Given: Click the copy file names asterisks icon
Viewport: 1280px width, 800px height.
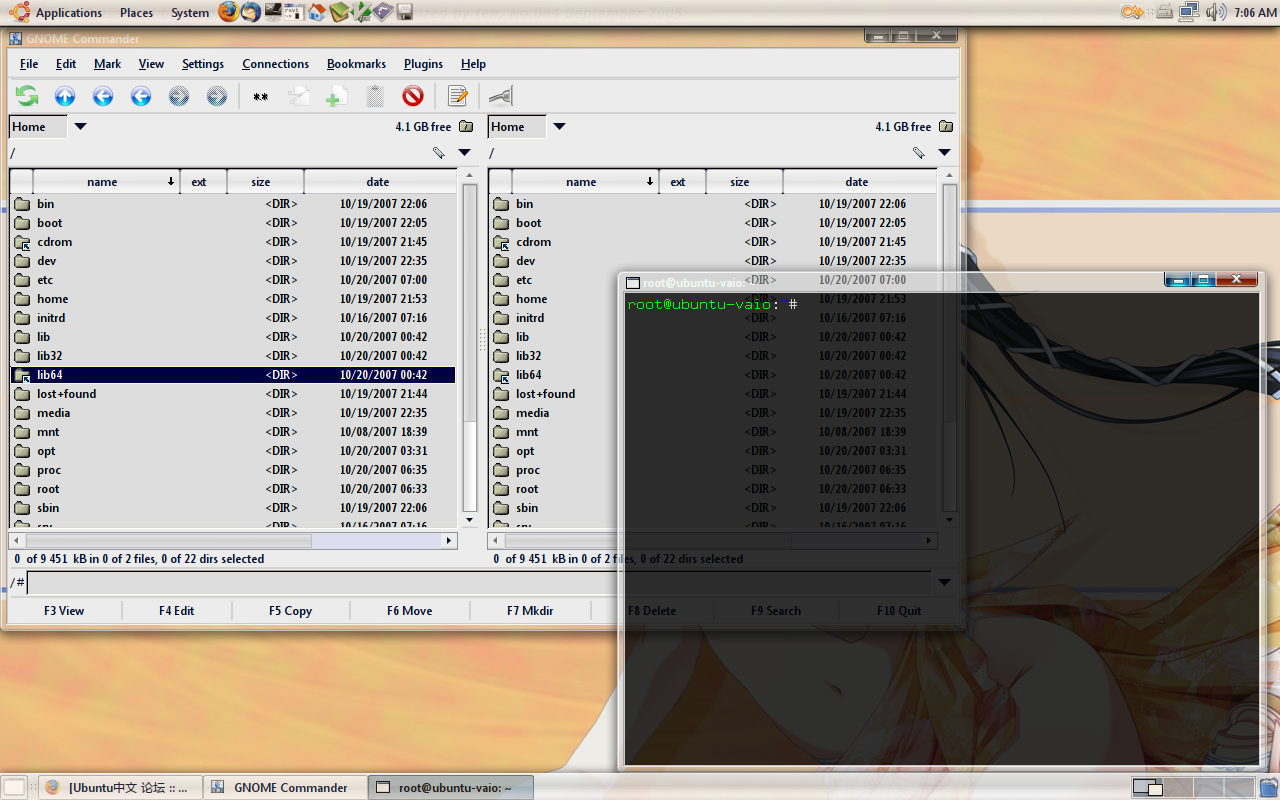Looking at the screenshot, I should [260, 97].
